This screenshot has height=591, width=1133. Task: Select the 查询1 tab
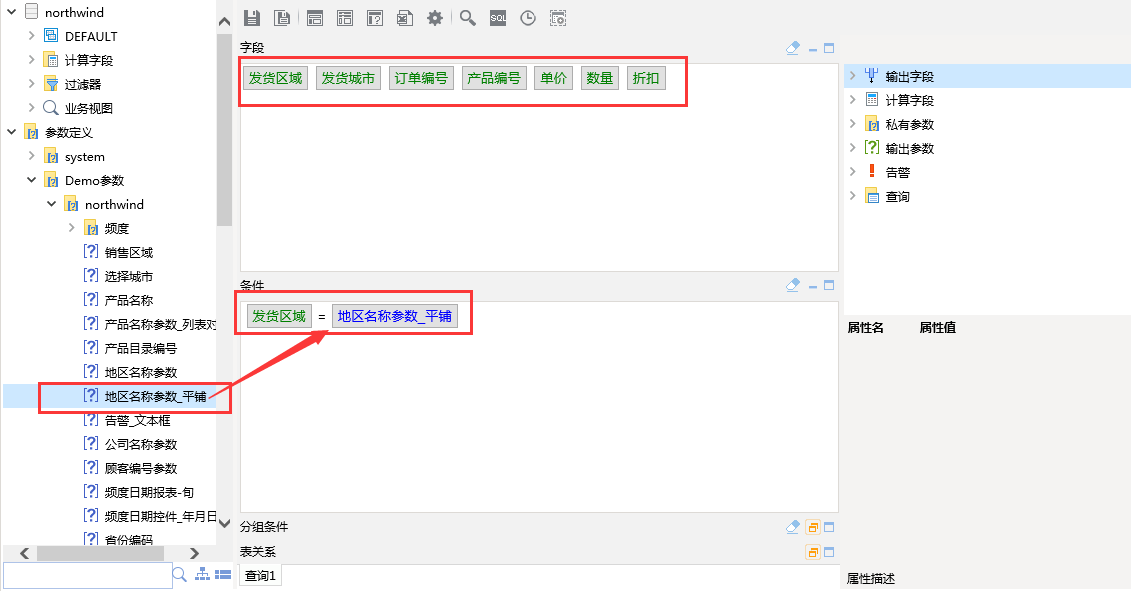tap(260, 576)
